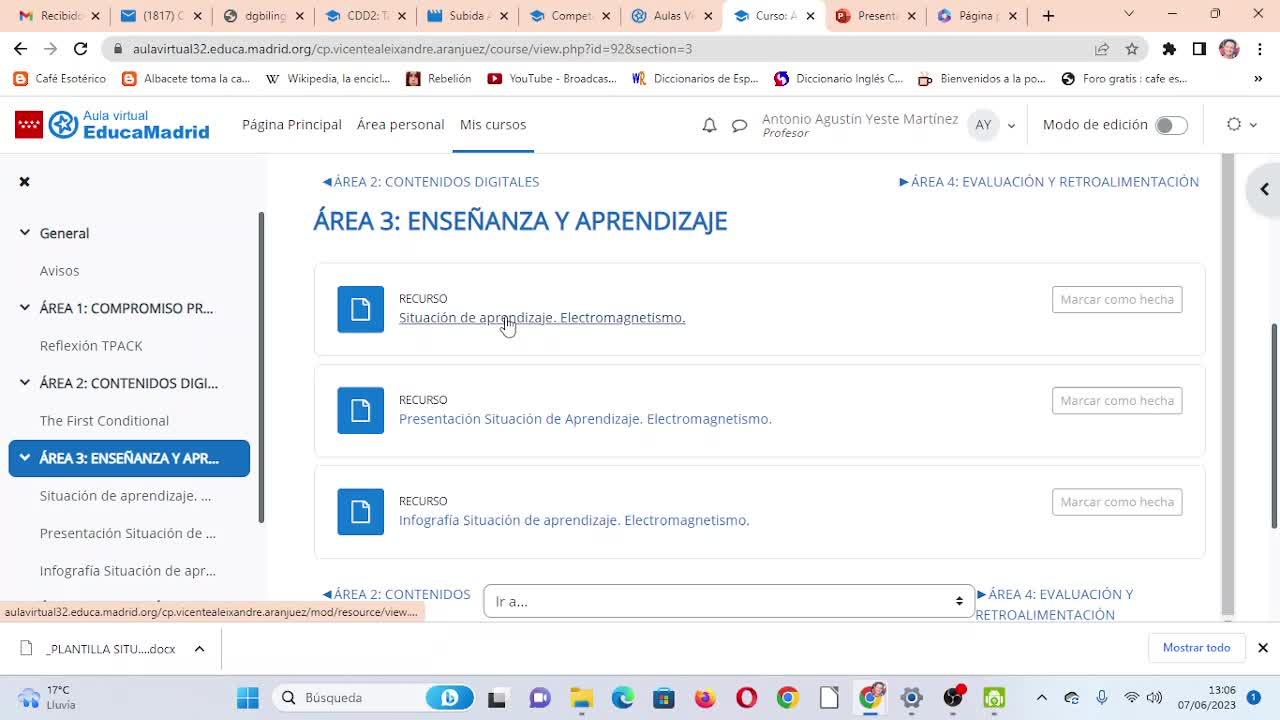Open file icon for Infografía Situación de aprendizaje
The height and width of the screenshot is (720, 1280).
[x=361, y=511]
